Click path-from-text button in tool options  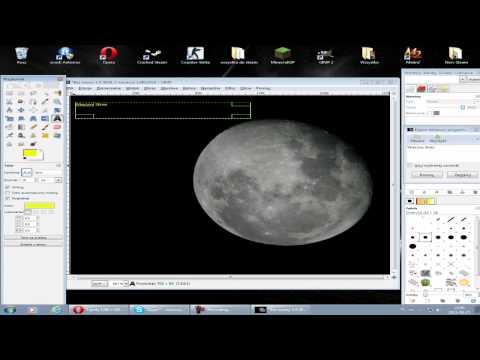pos(33,245)
